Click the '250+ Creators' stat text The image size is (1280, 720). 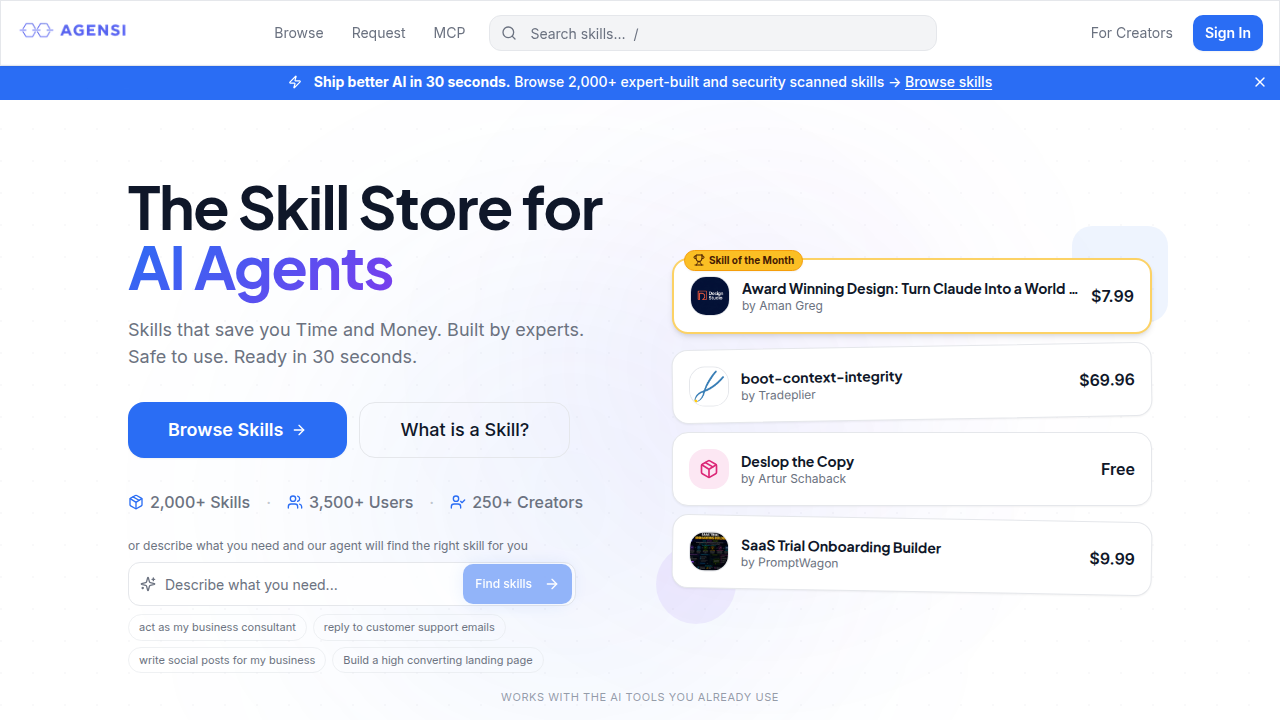point(527,502)
